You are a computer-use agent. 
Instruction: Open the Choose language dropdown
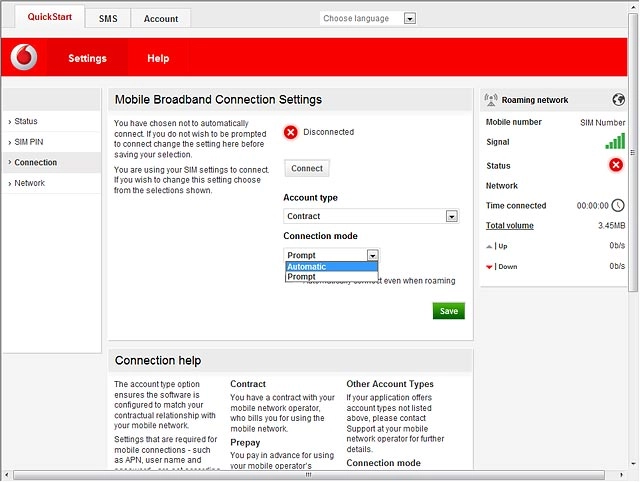[368, 18]
